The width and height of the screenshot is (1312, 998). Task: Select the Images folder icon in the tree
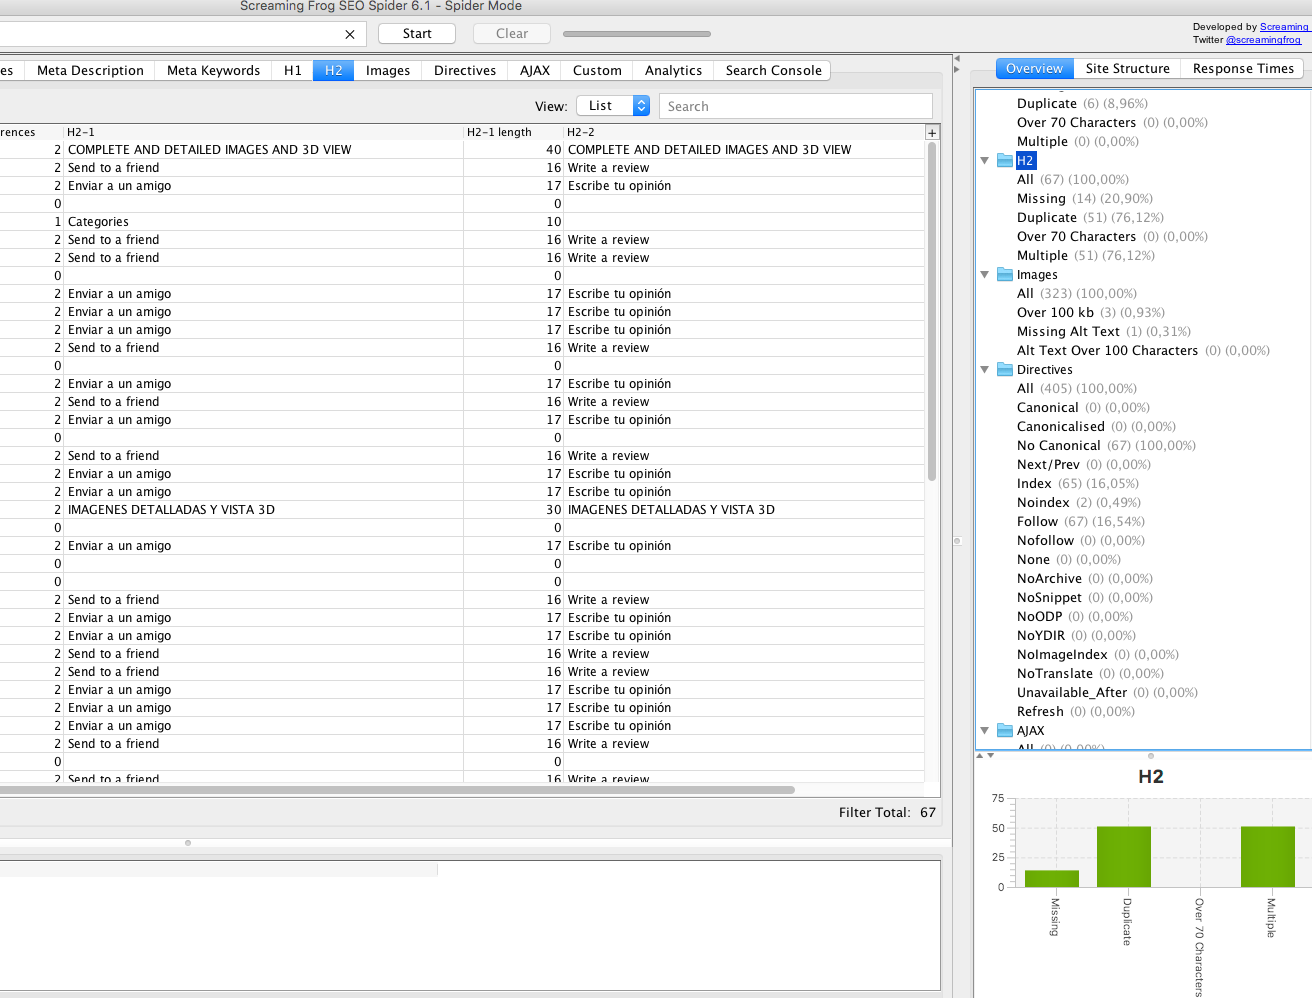[x=1005, y=275]
